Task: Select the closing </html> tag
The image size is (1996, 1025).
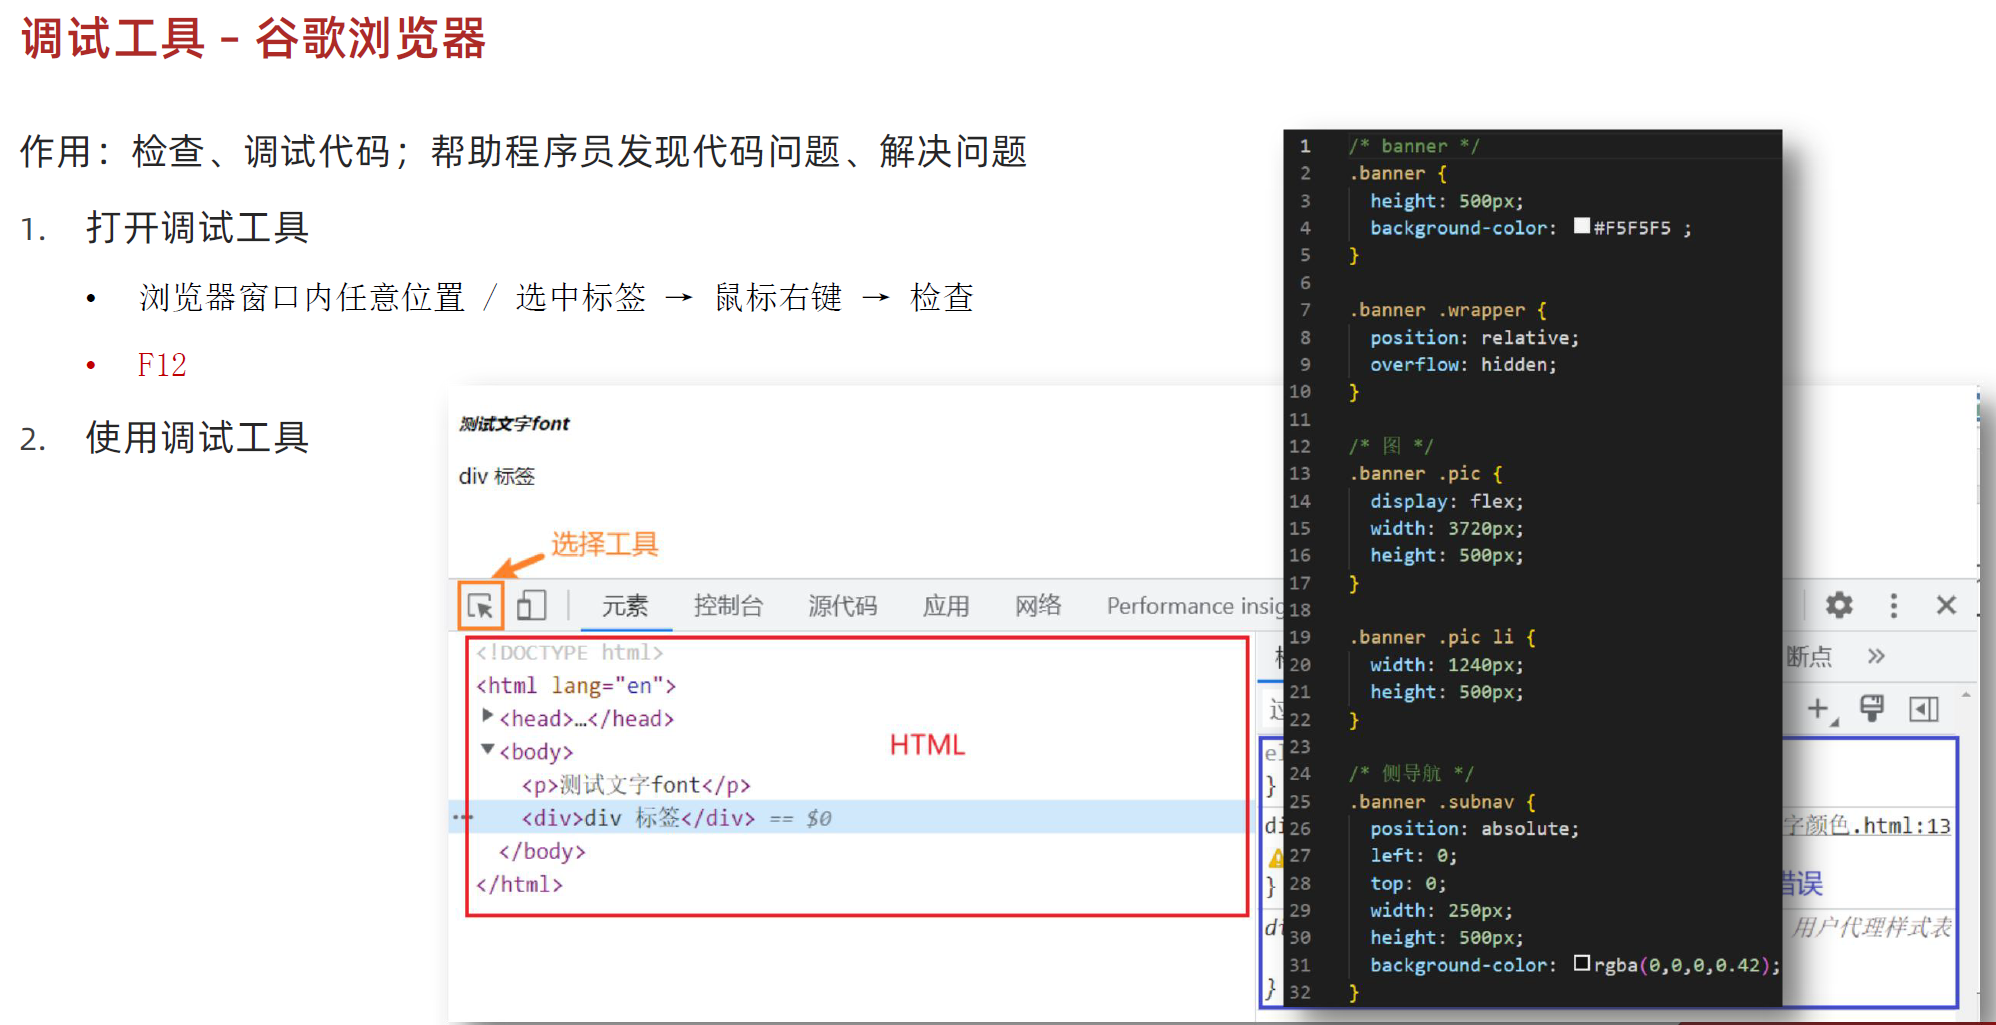Action: [x=519, y=884]
